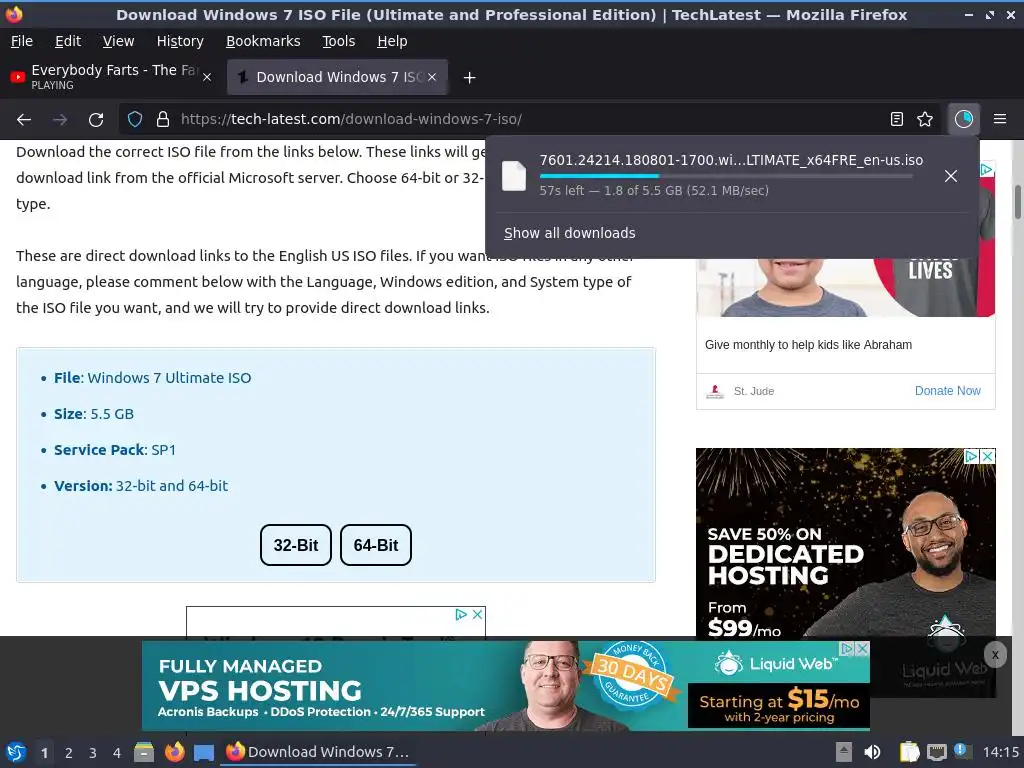Open the View menu
Screen dimensions: 1024x768
point(118,41)
